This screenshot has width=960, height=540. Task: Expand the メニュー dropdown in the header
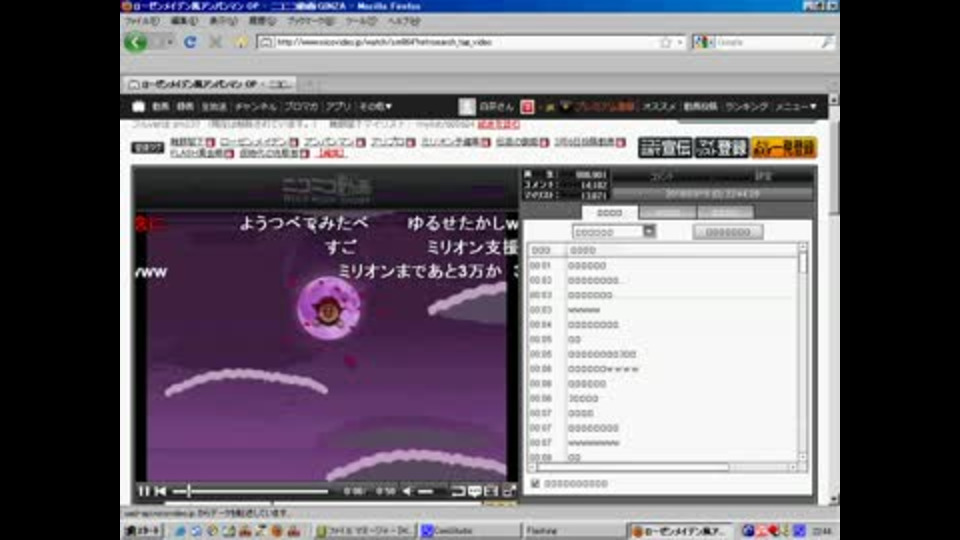coord(796,107)
